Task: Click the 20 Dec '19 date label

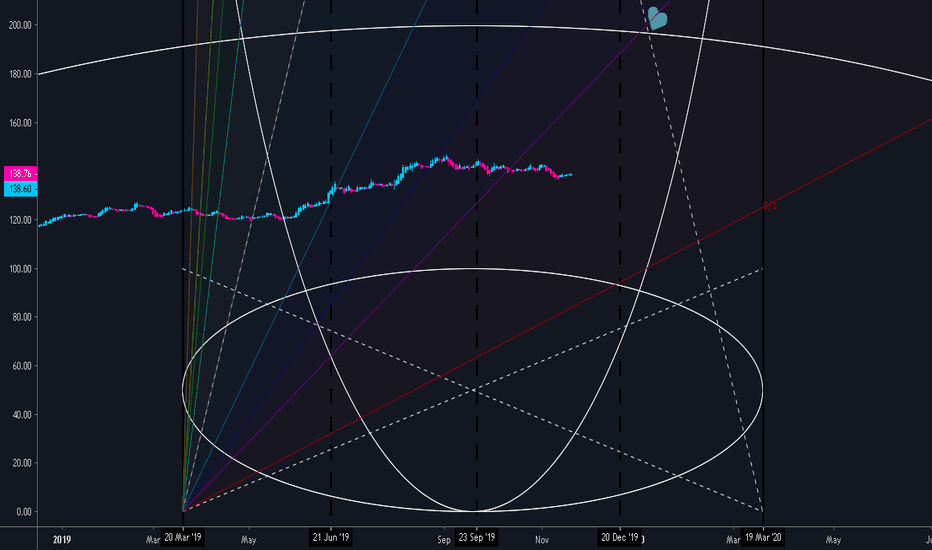Action: (x=619, y=538)
